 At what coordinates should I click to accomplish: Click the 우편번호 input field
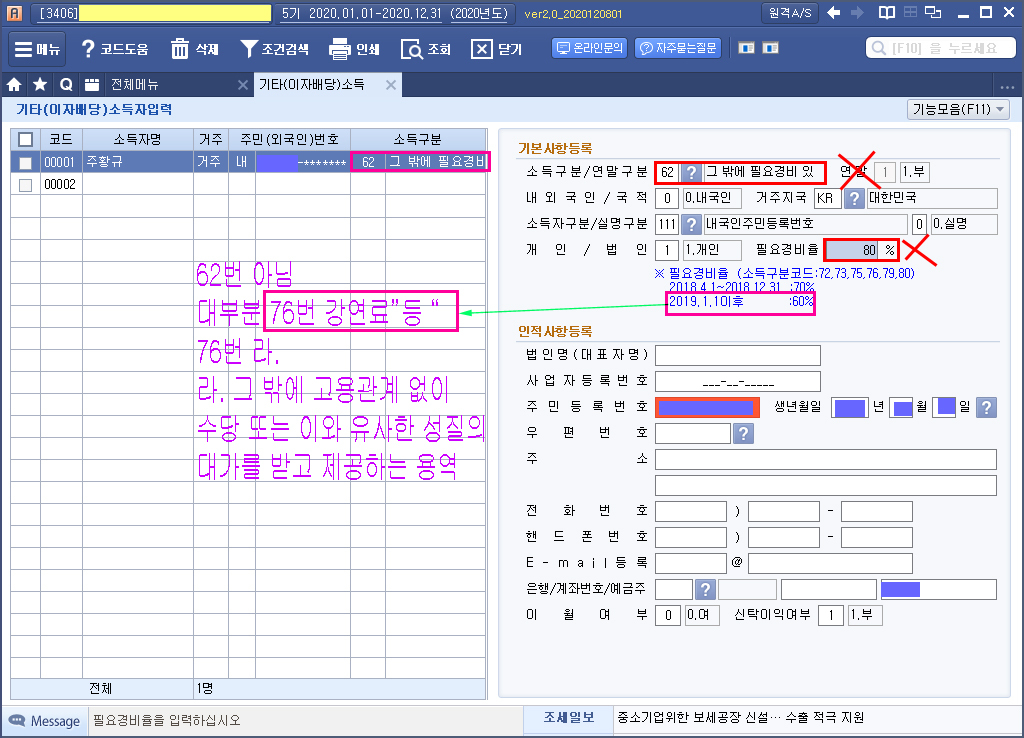coord(692,433)
